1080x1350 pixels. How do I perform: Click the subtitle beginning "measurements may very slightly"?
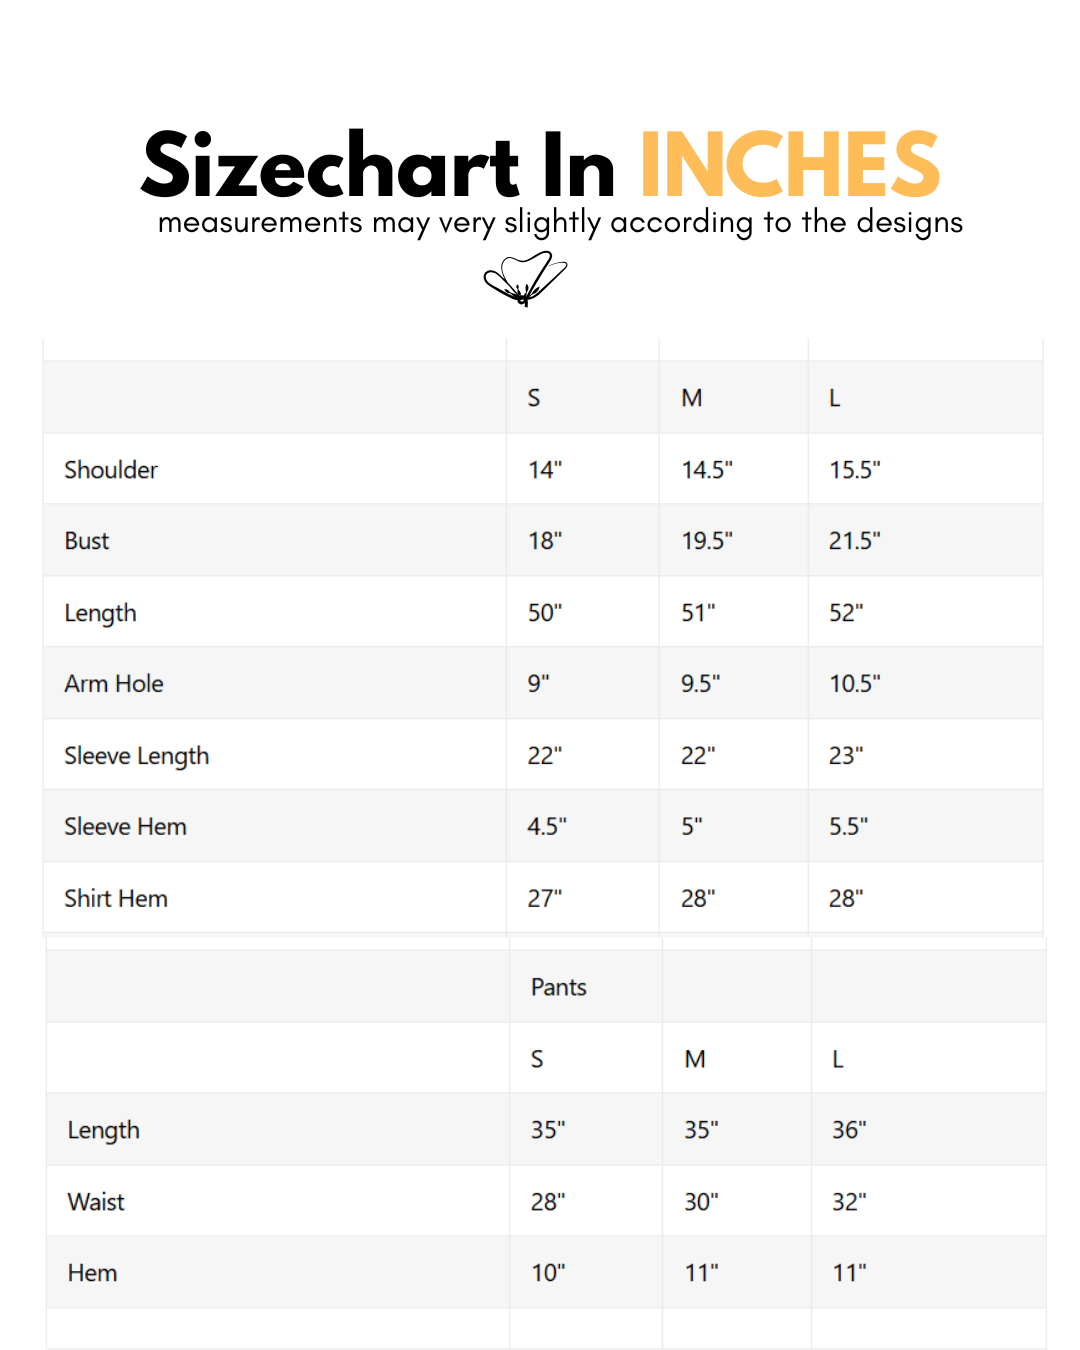(x=560, y=222)
